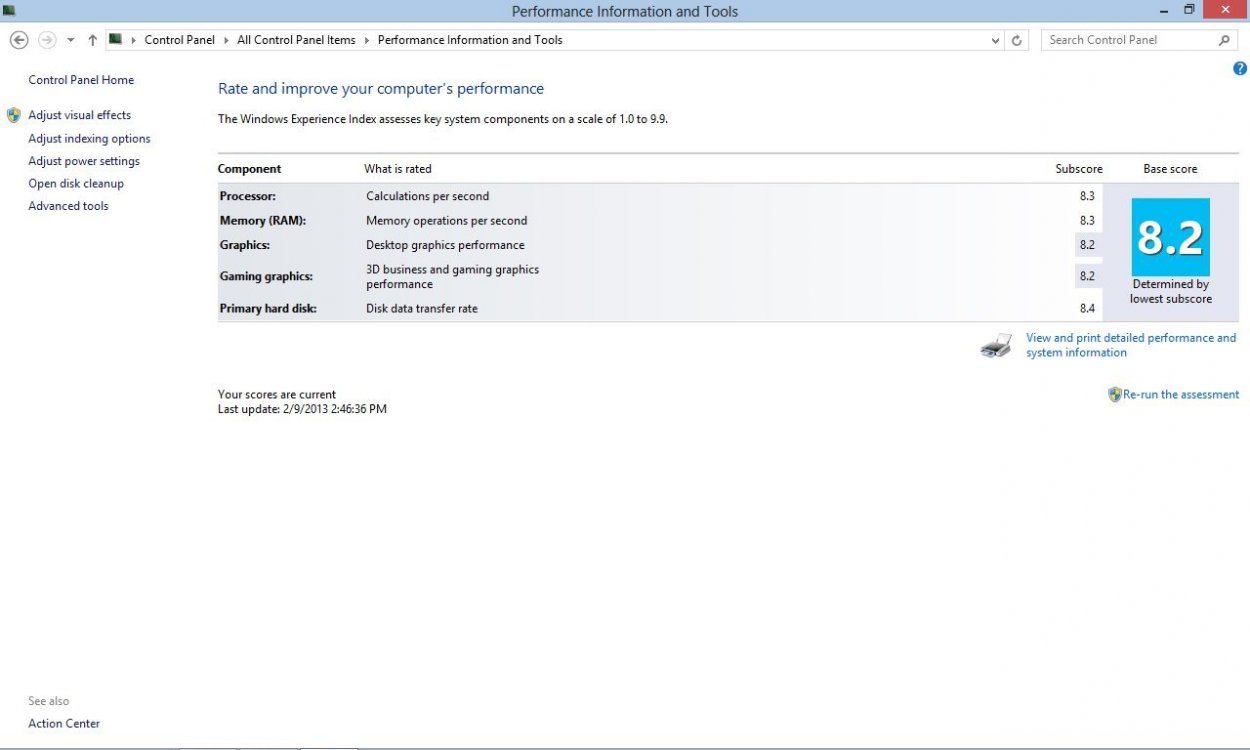Open Adjust indexing options

(89, 139)
